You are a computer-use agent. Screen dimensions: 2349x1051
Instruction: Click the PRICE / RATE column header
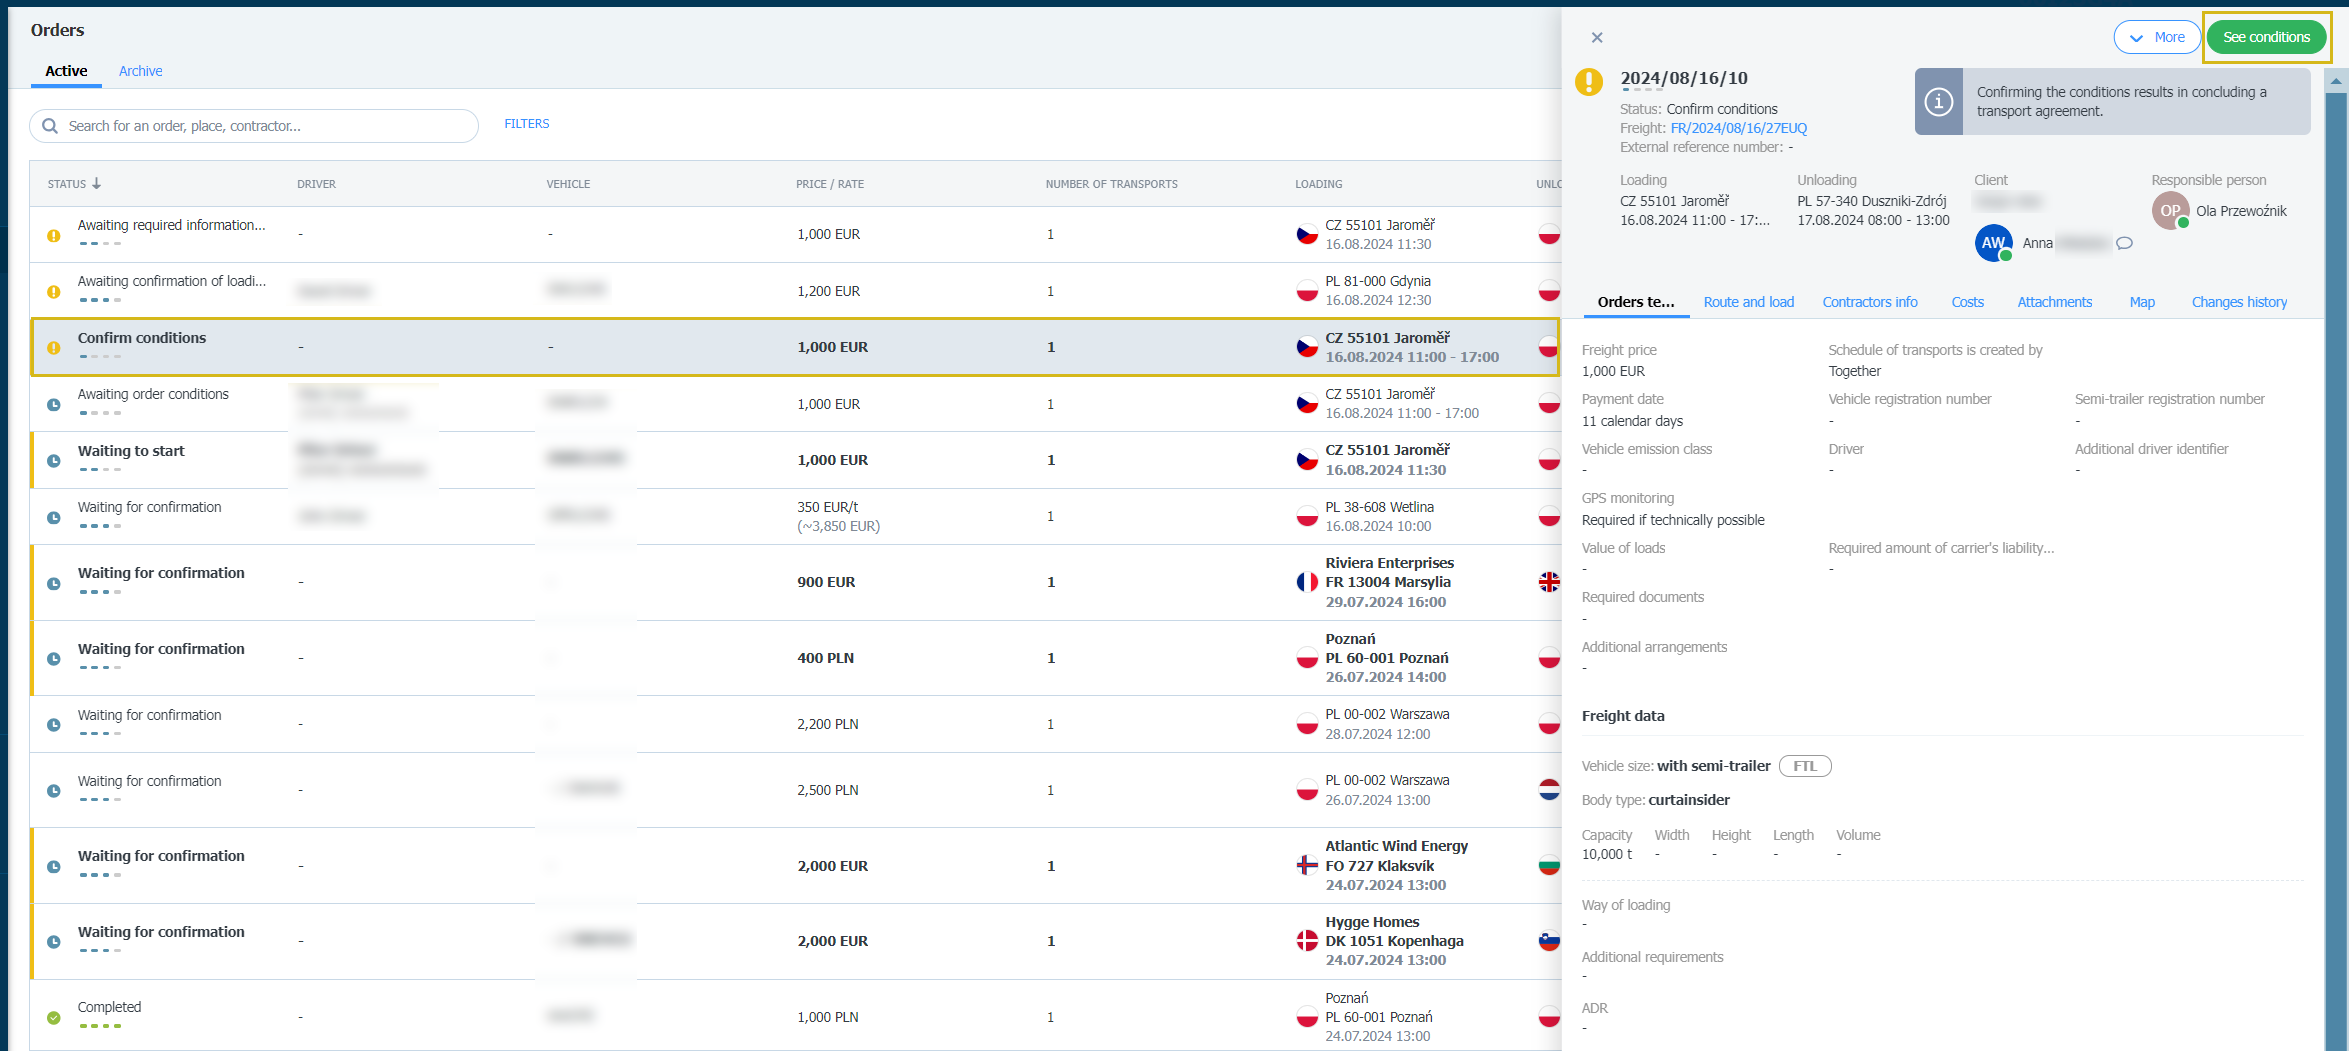coord(830,184)
